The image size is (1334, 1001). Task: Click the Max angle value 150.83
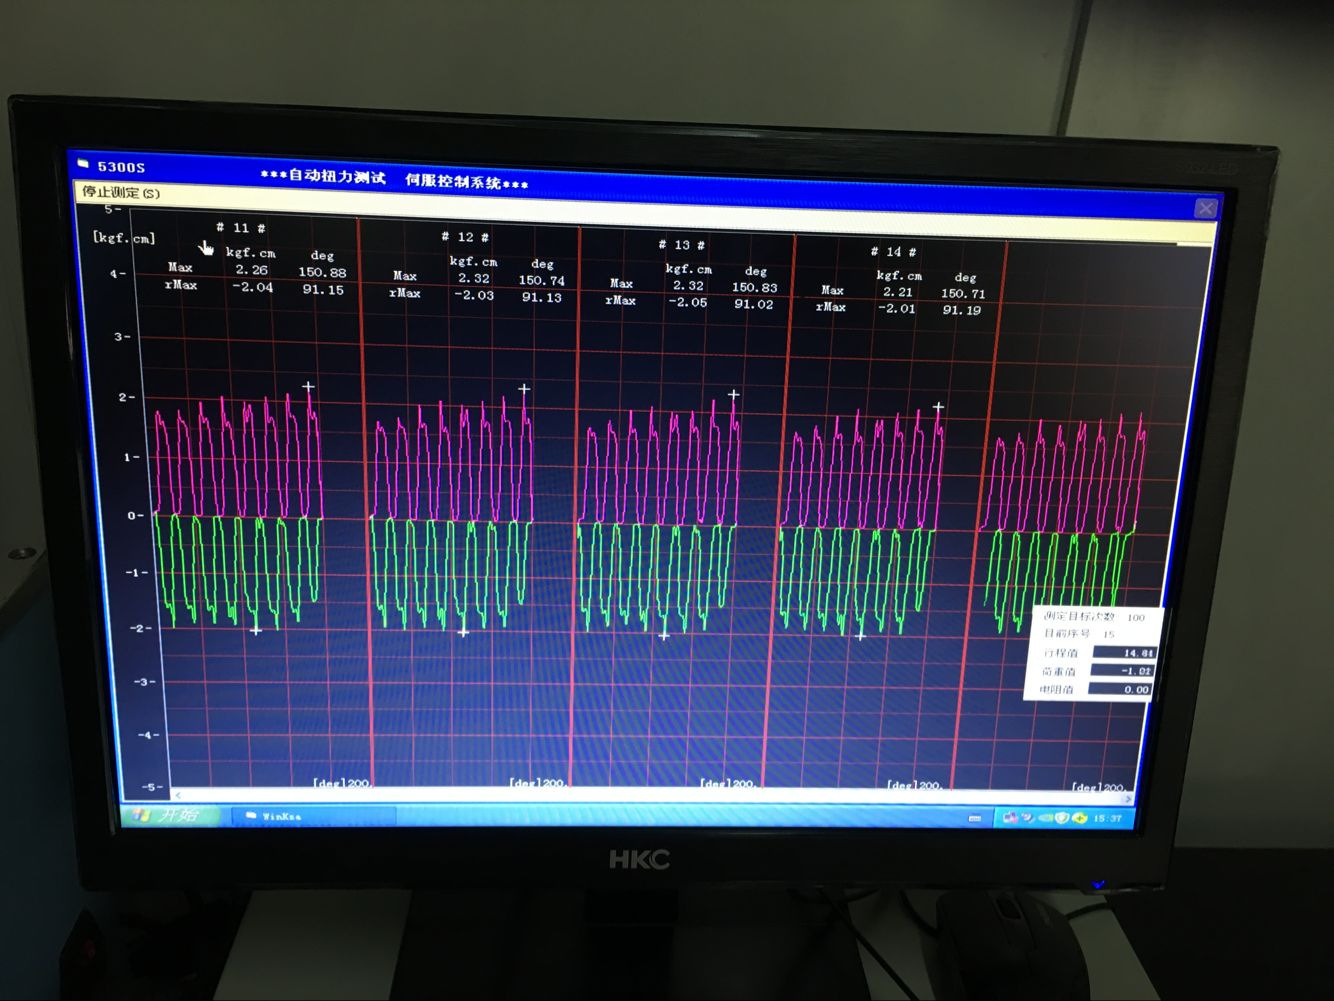pyautogui.click(x=754, y=287)
